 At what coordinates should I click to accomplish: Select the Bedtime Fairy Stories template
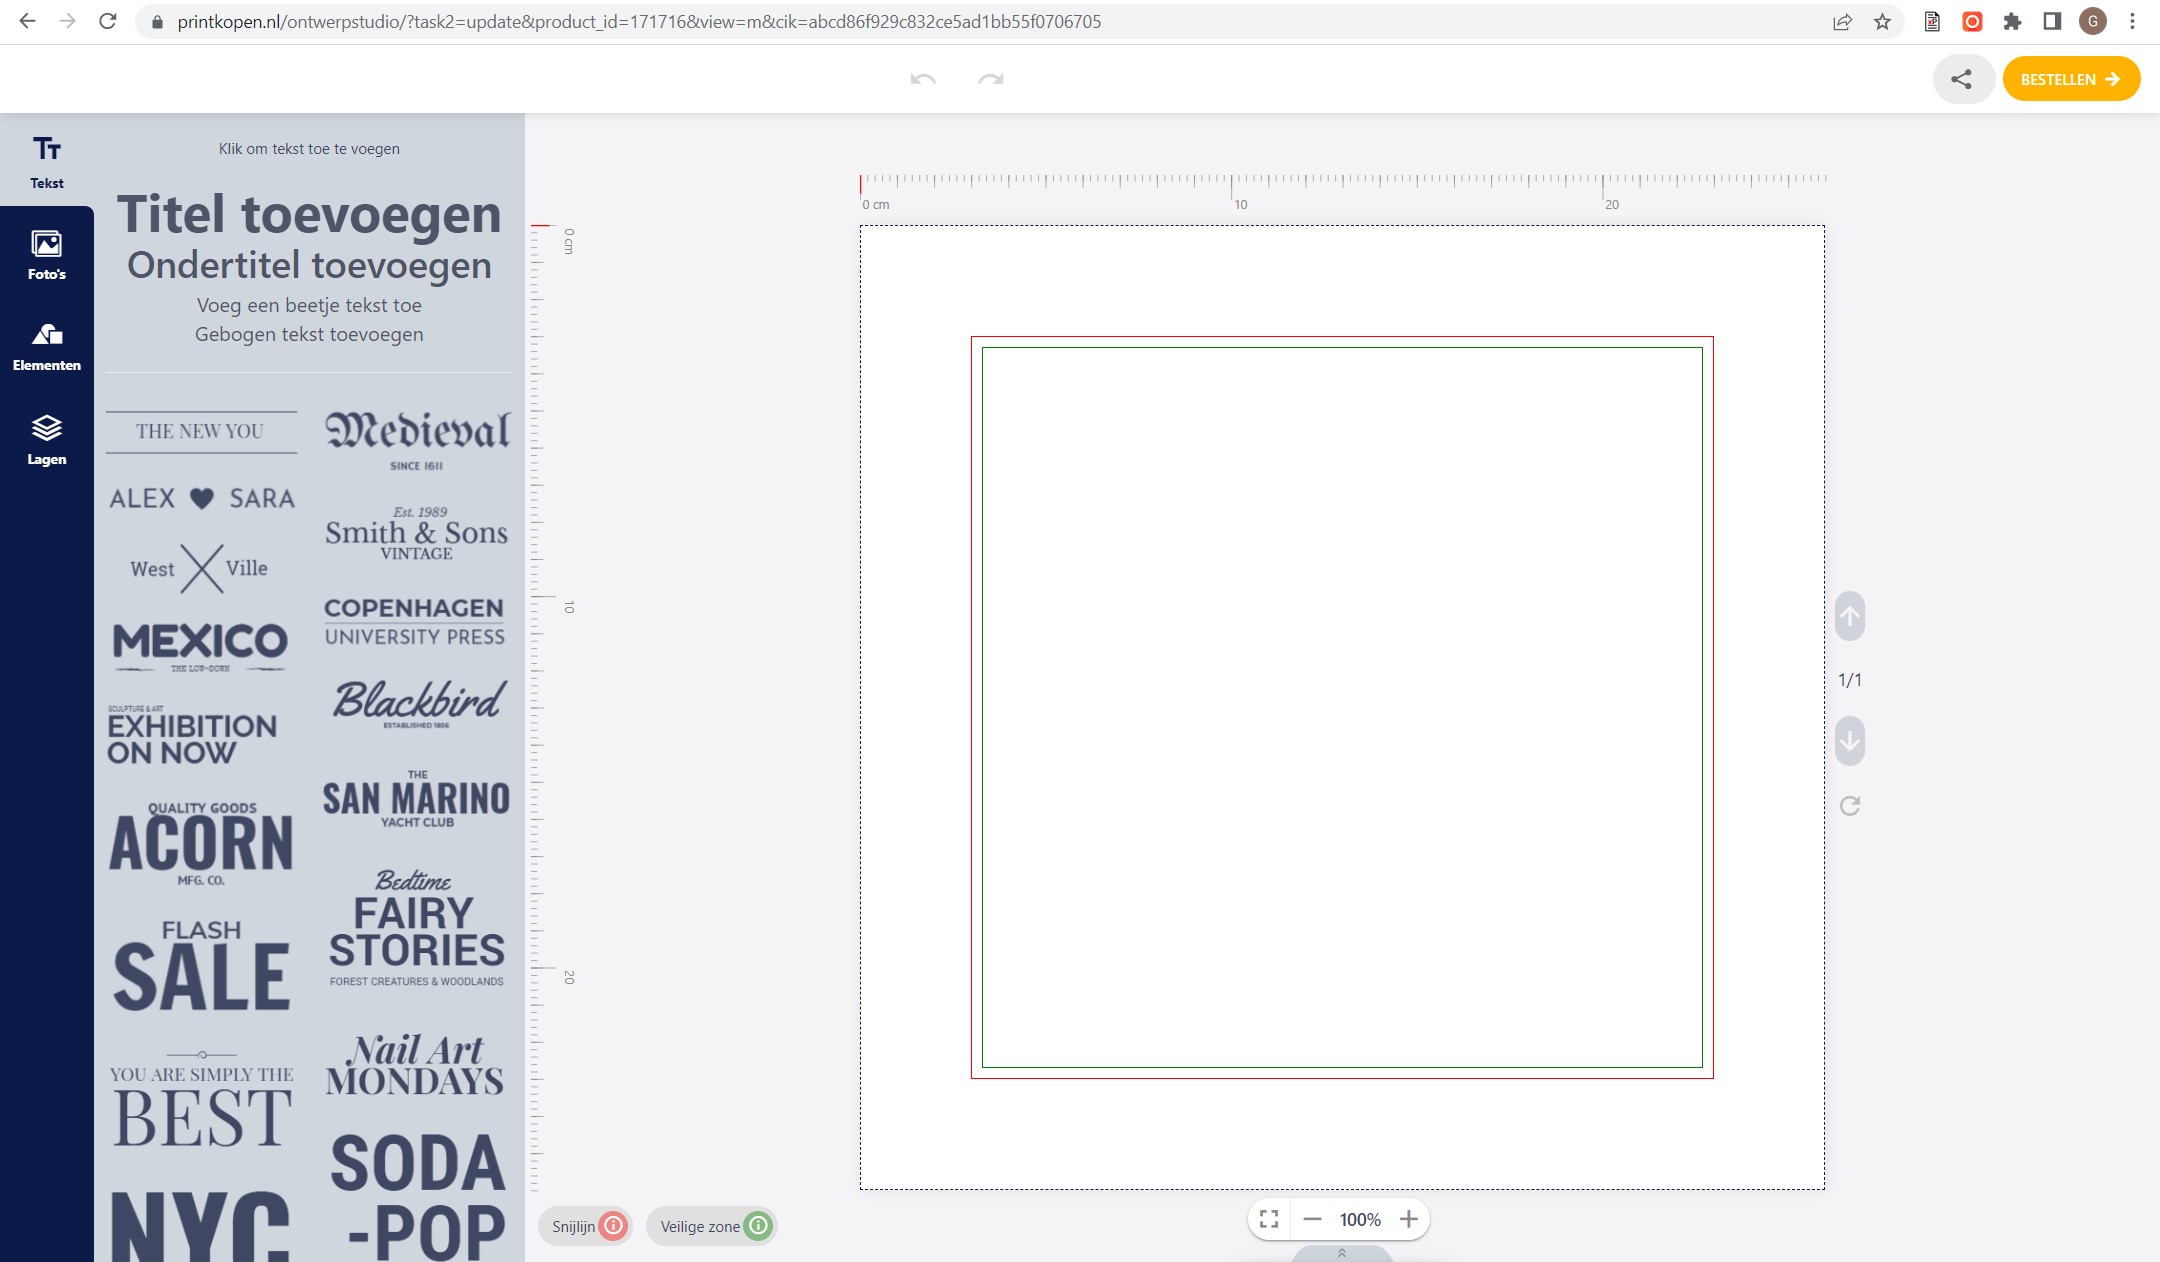[416, 928]
